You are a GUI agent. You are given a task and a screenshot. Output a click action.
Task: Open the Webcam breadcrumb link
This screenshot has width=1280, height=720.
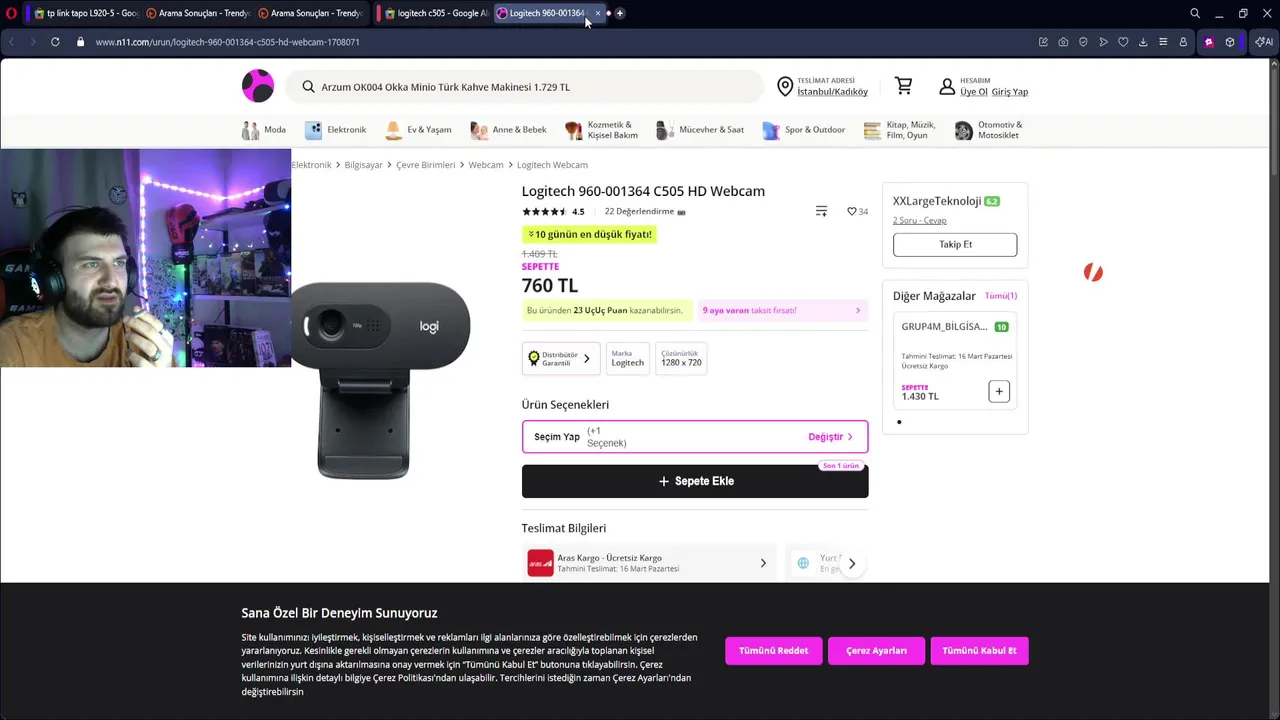coord(486,165)
